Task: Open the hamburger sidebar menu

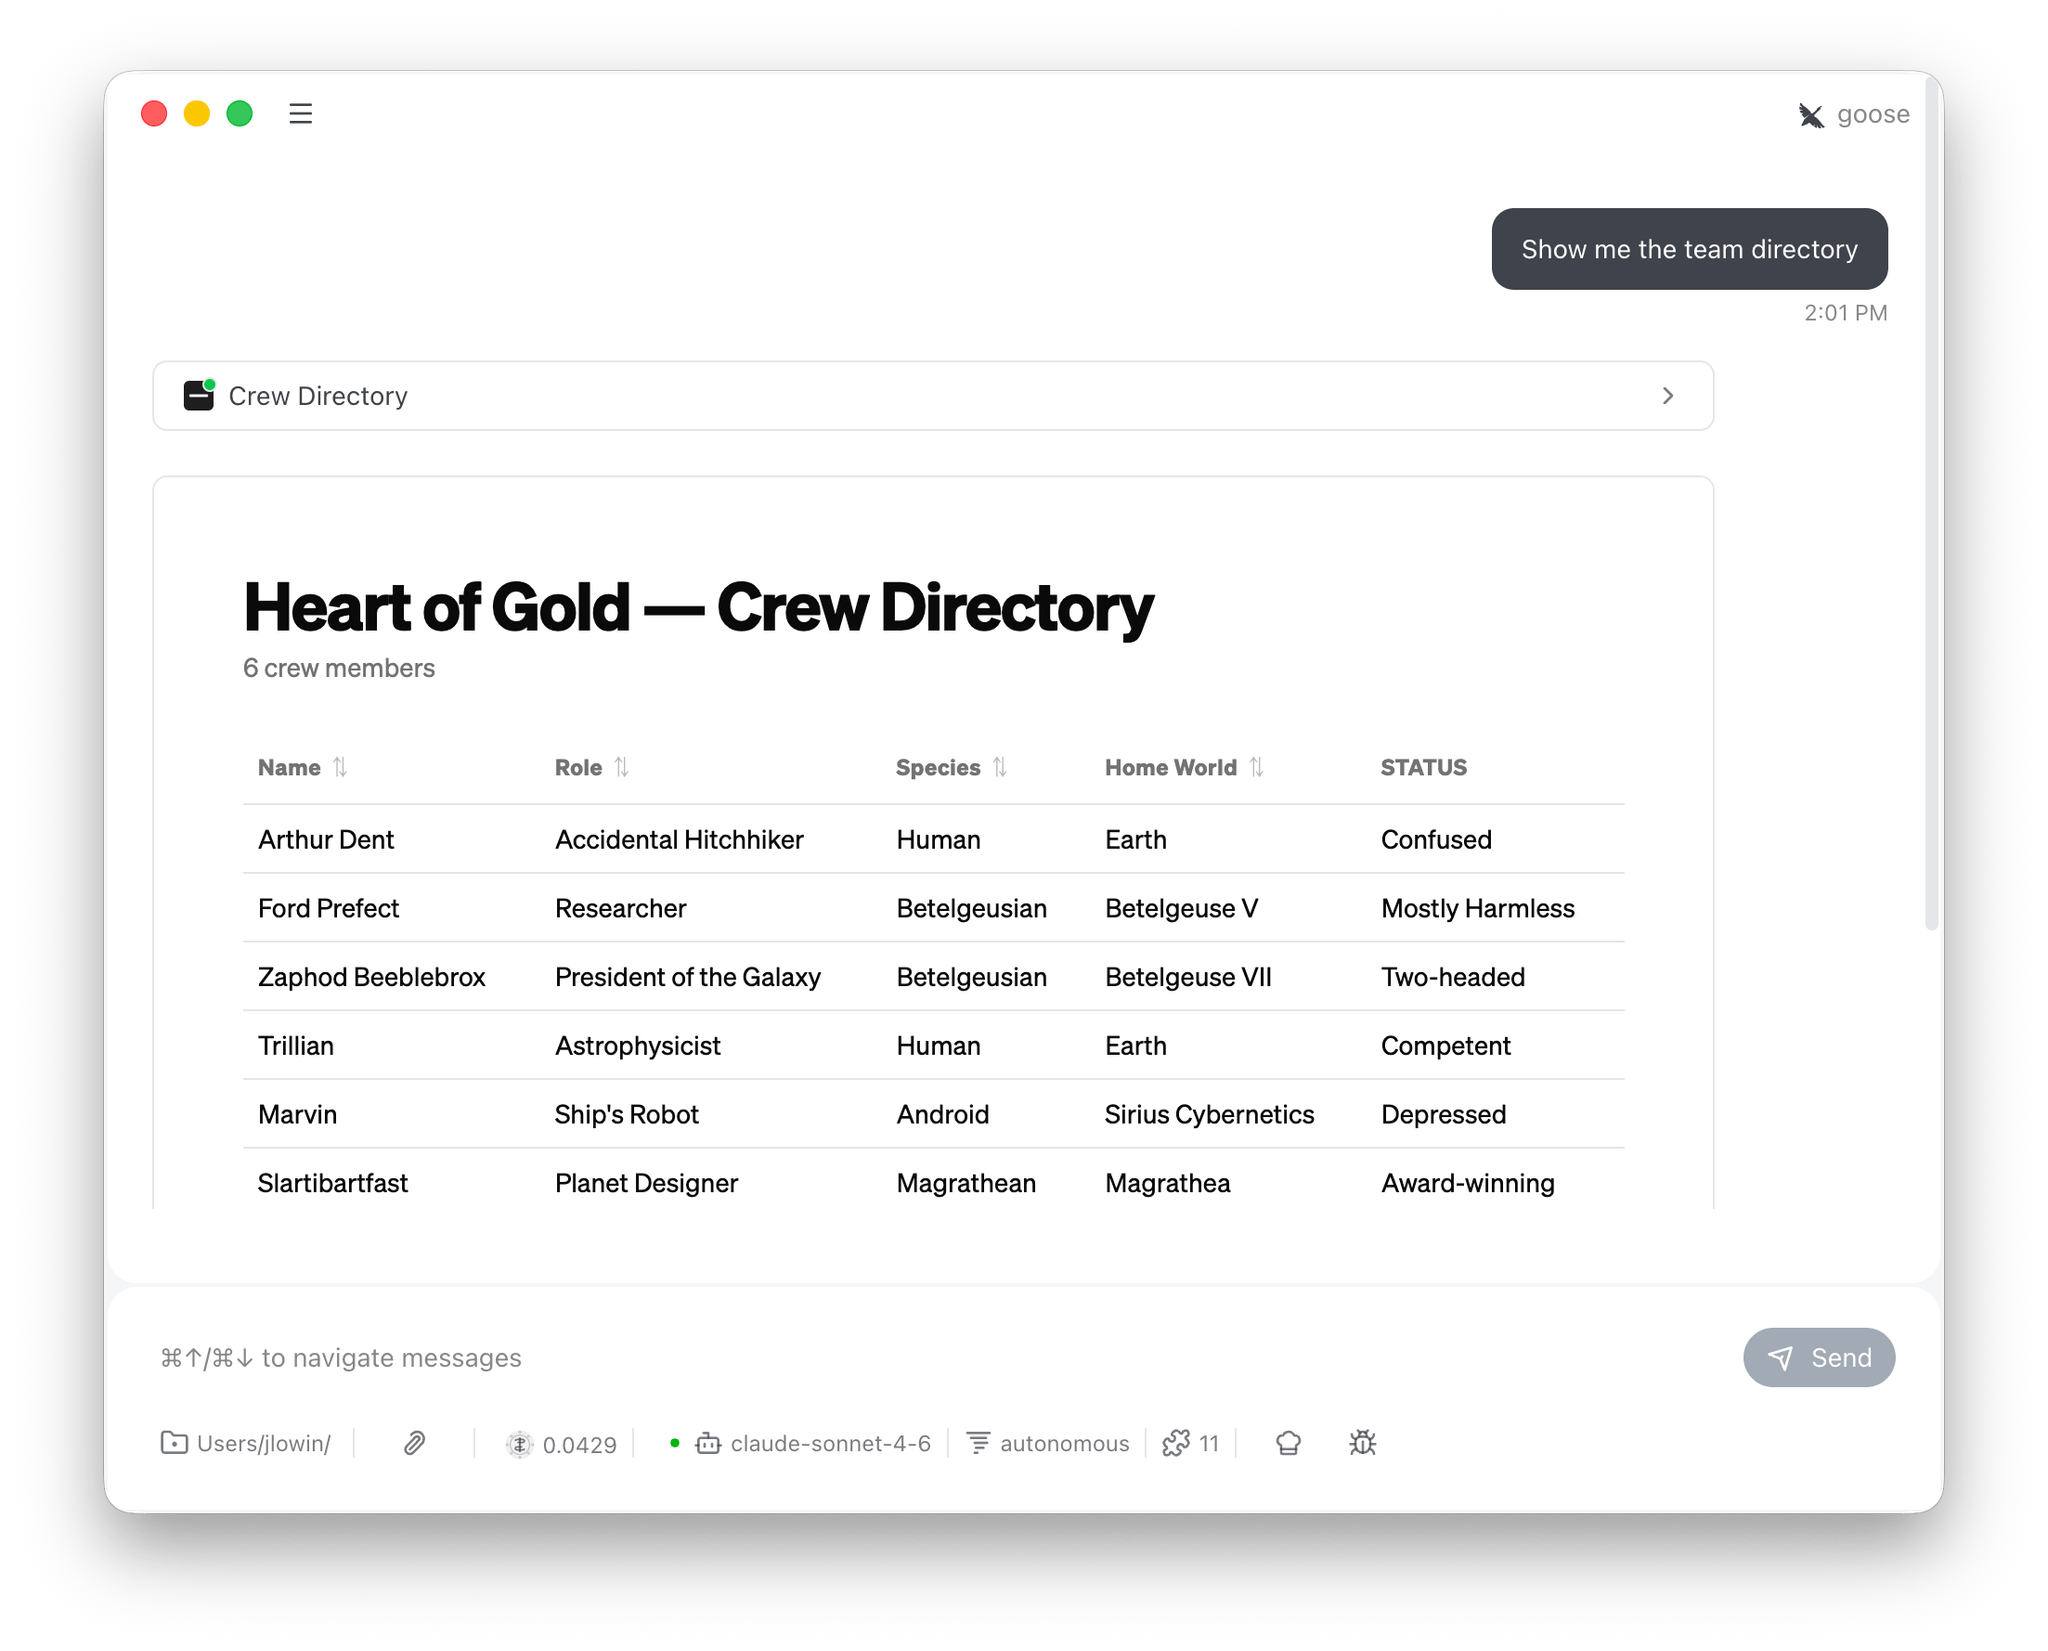Action: tap(300, 114)
